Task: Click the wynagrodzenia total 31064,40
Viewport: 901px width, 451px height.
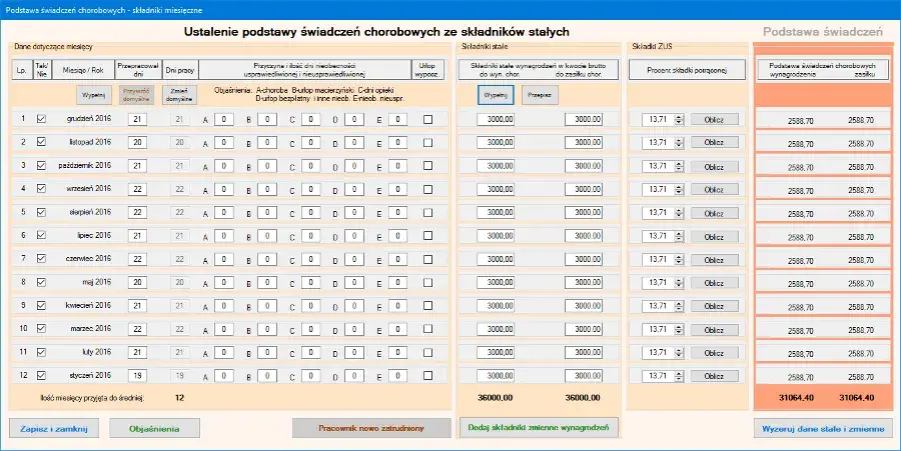Action: coord(796,398)
